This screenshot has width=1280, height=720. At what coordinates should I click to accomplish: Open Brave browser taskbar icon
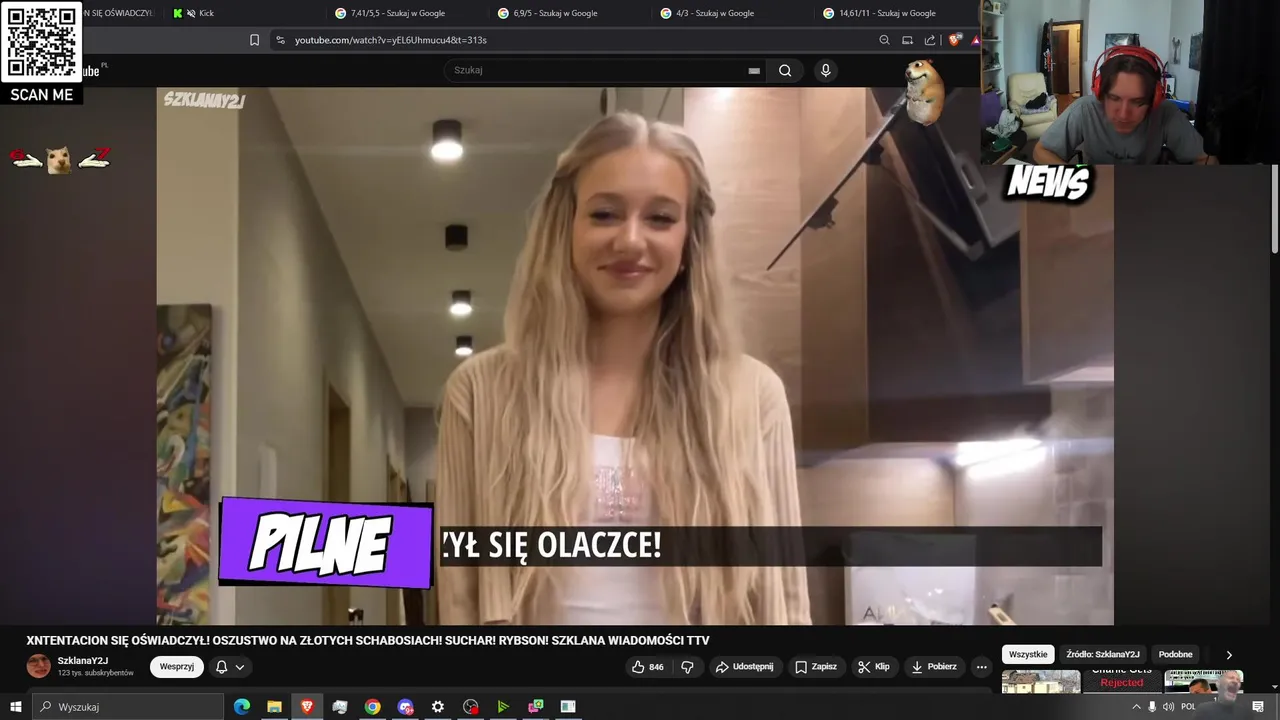point(307,706)
